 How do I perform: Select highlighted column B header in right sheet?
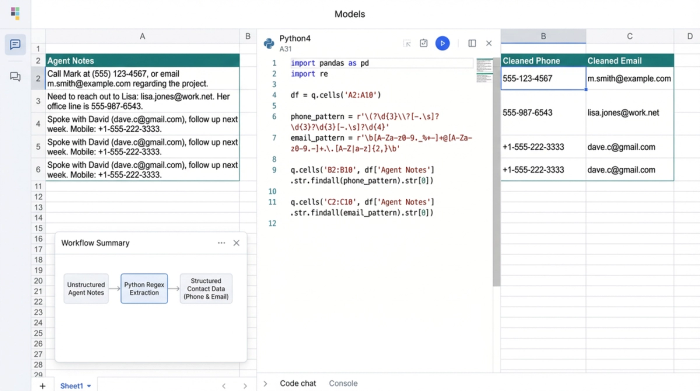click(543, 36)
